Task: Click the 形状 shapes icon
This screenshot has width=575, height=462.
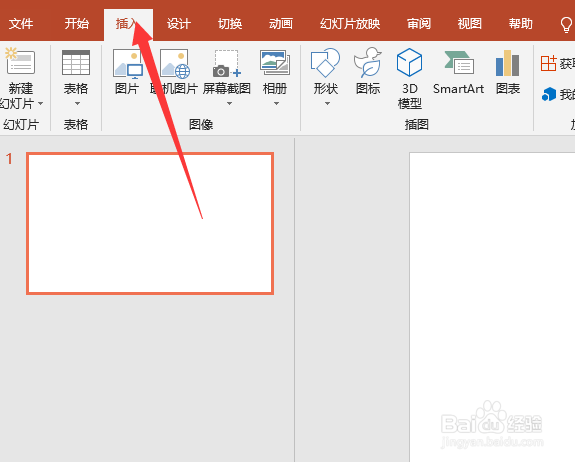Action: point(325,63)
